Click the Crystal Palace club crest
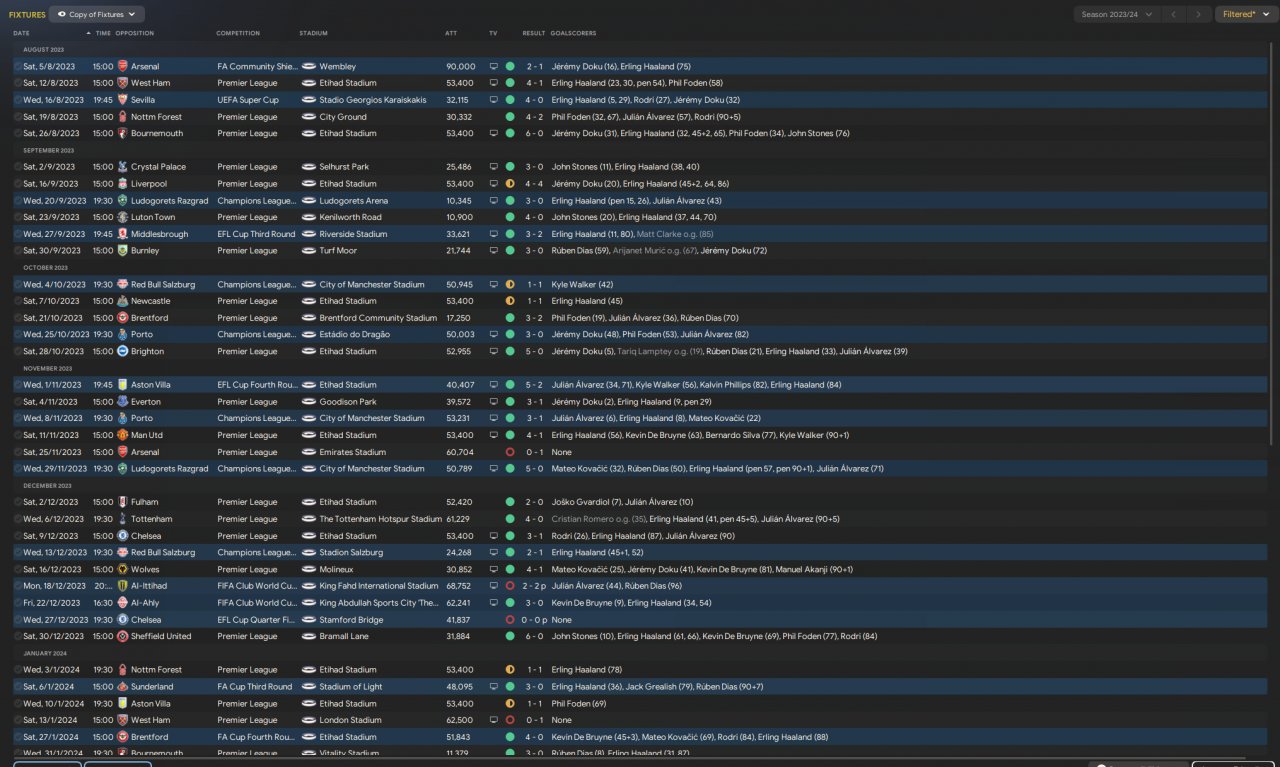1280x767 pixels. [123, 167]
